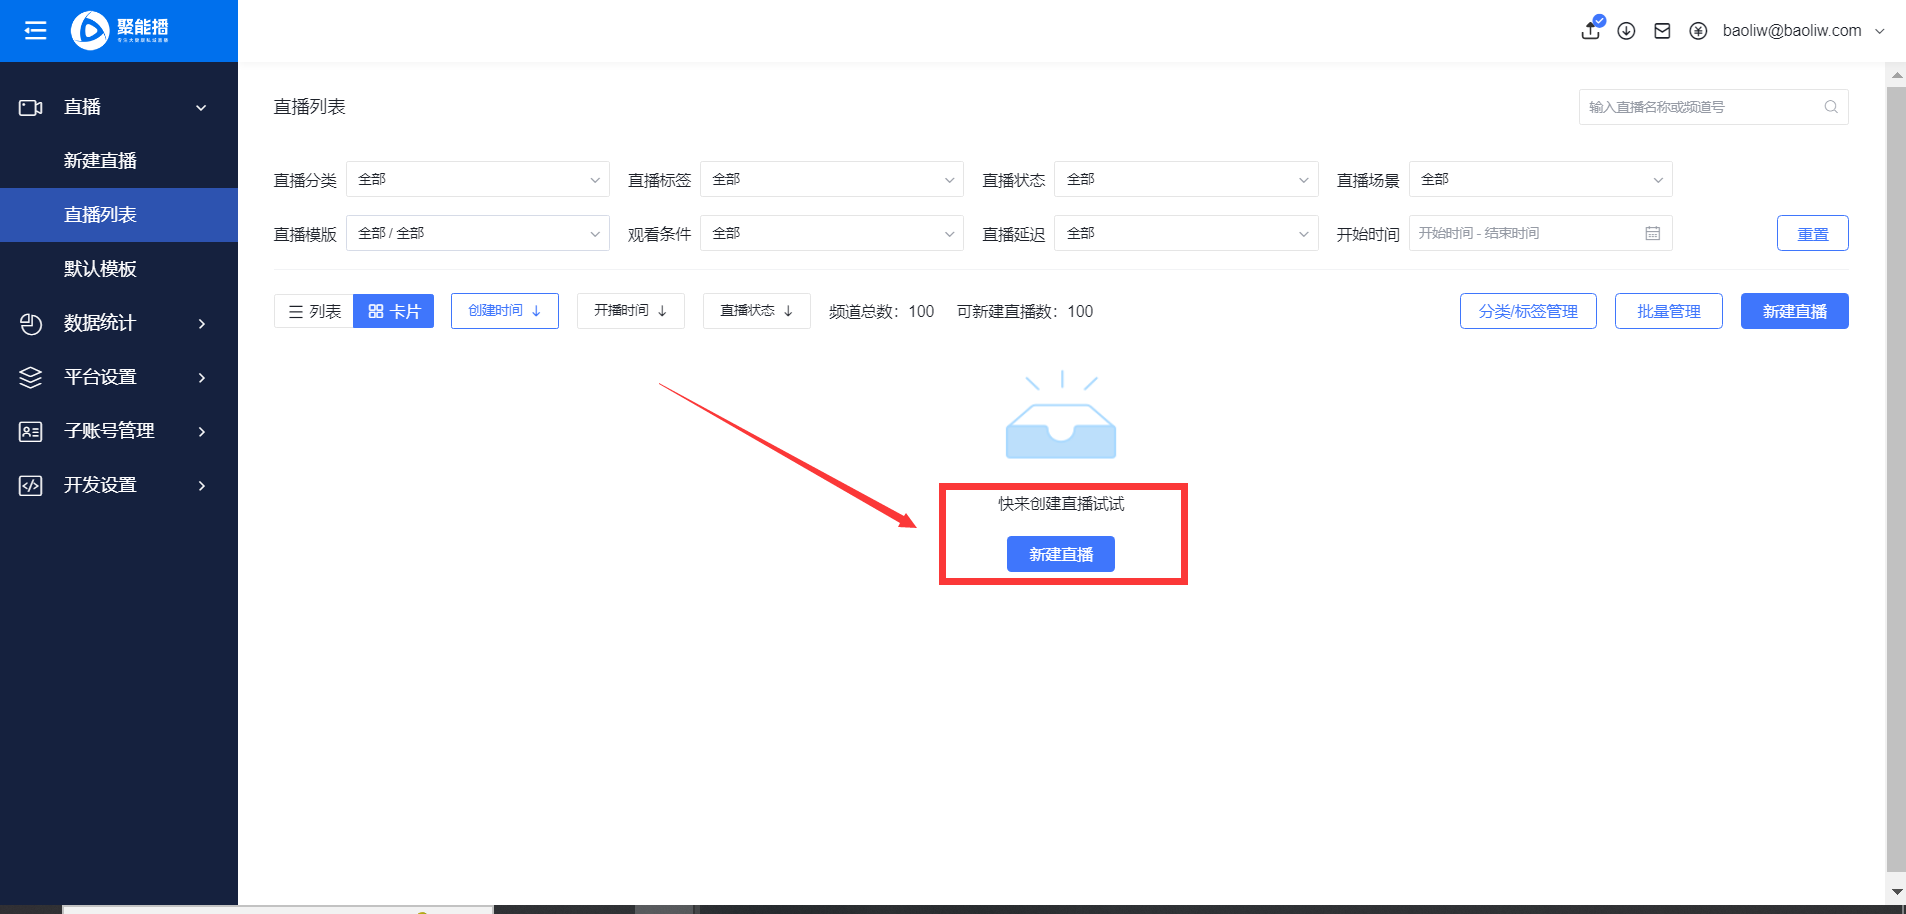Open the 直播场景 dropdown

tap(1541, 179)
